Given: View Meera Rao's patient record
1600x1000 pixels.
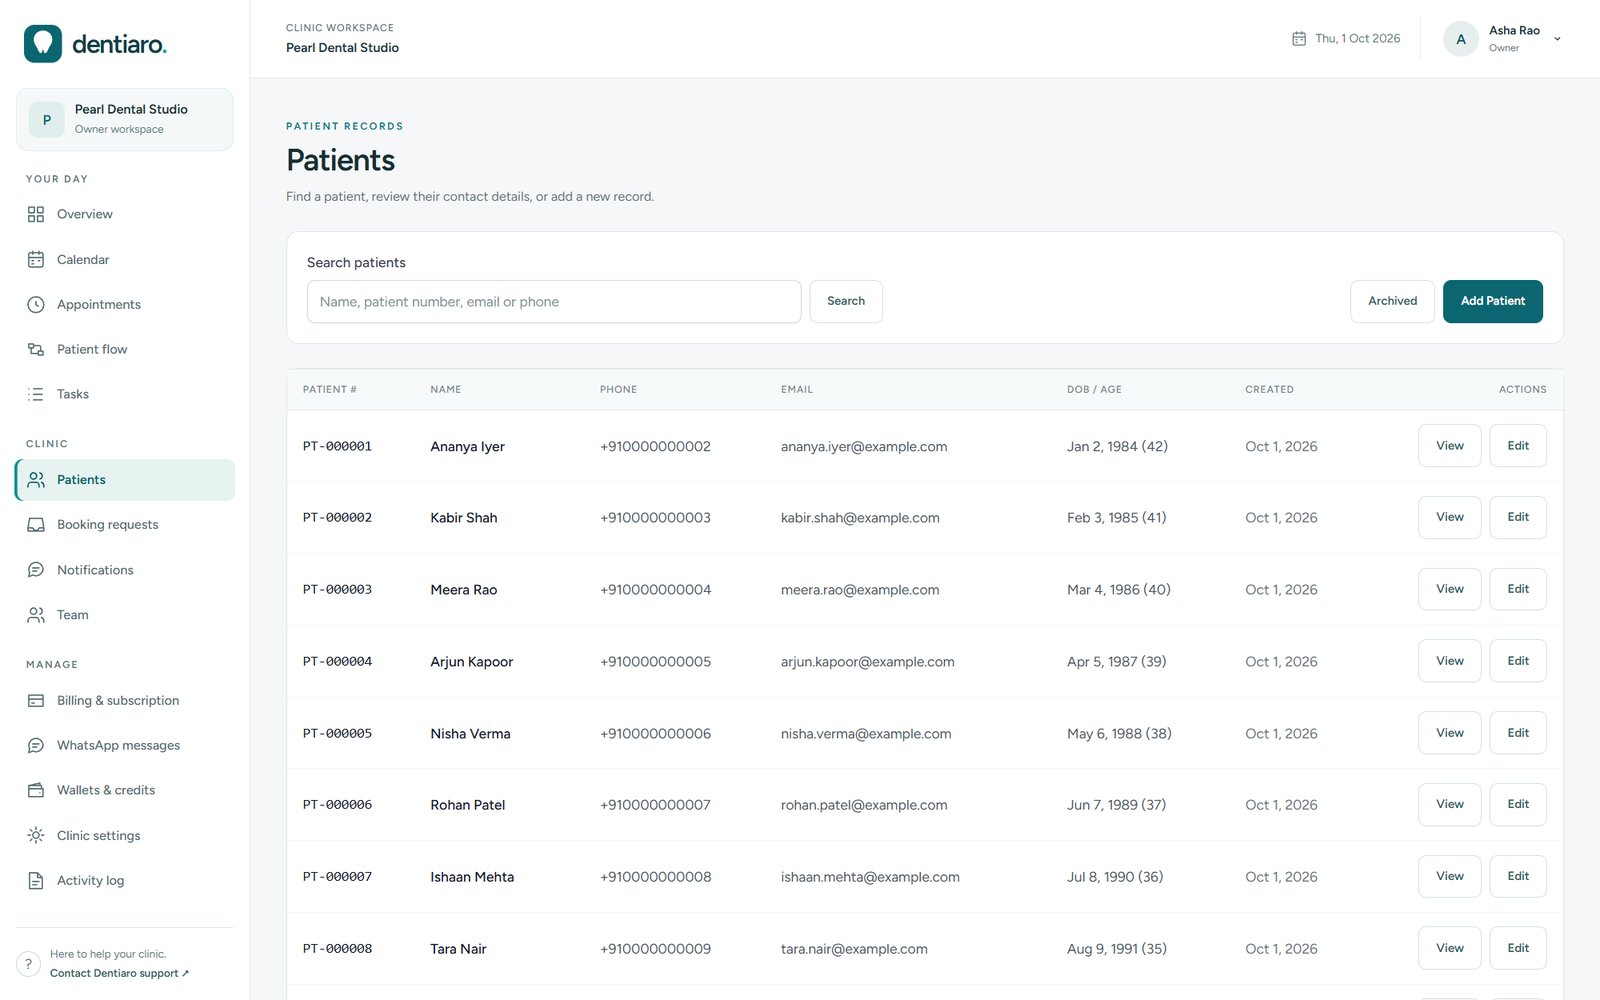Looking at the screenshot, I should coord(1450,589).
